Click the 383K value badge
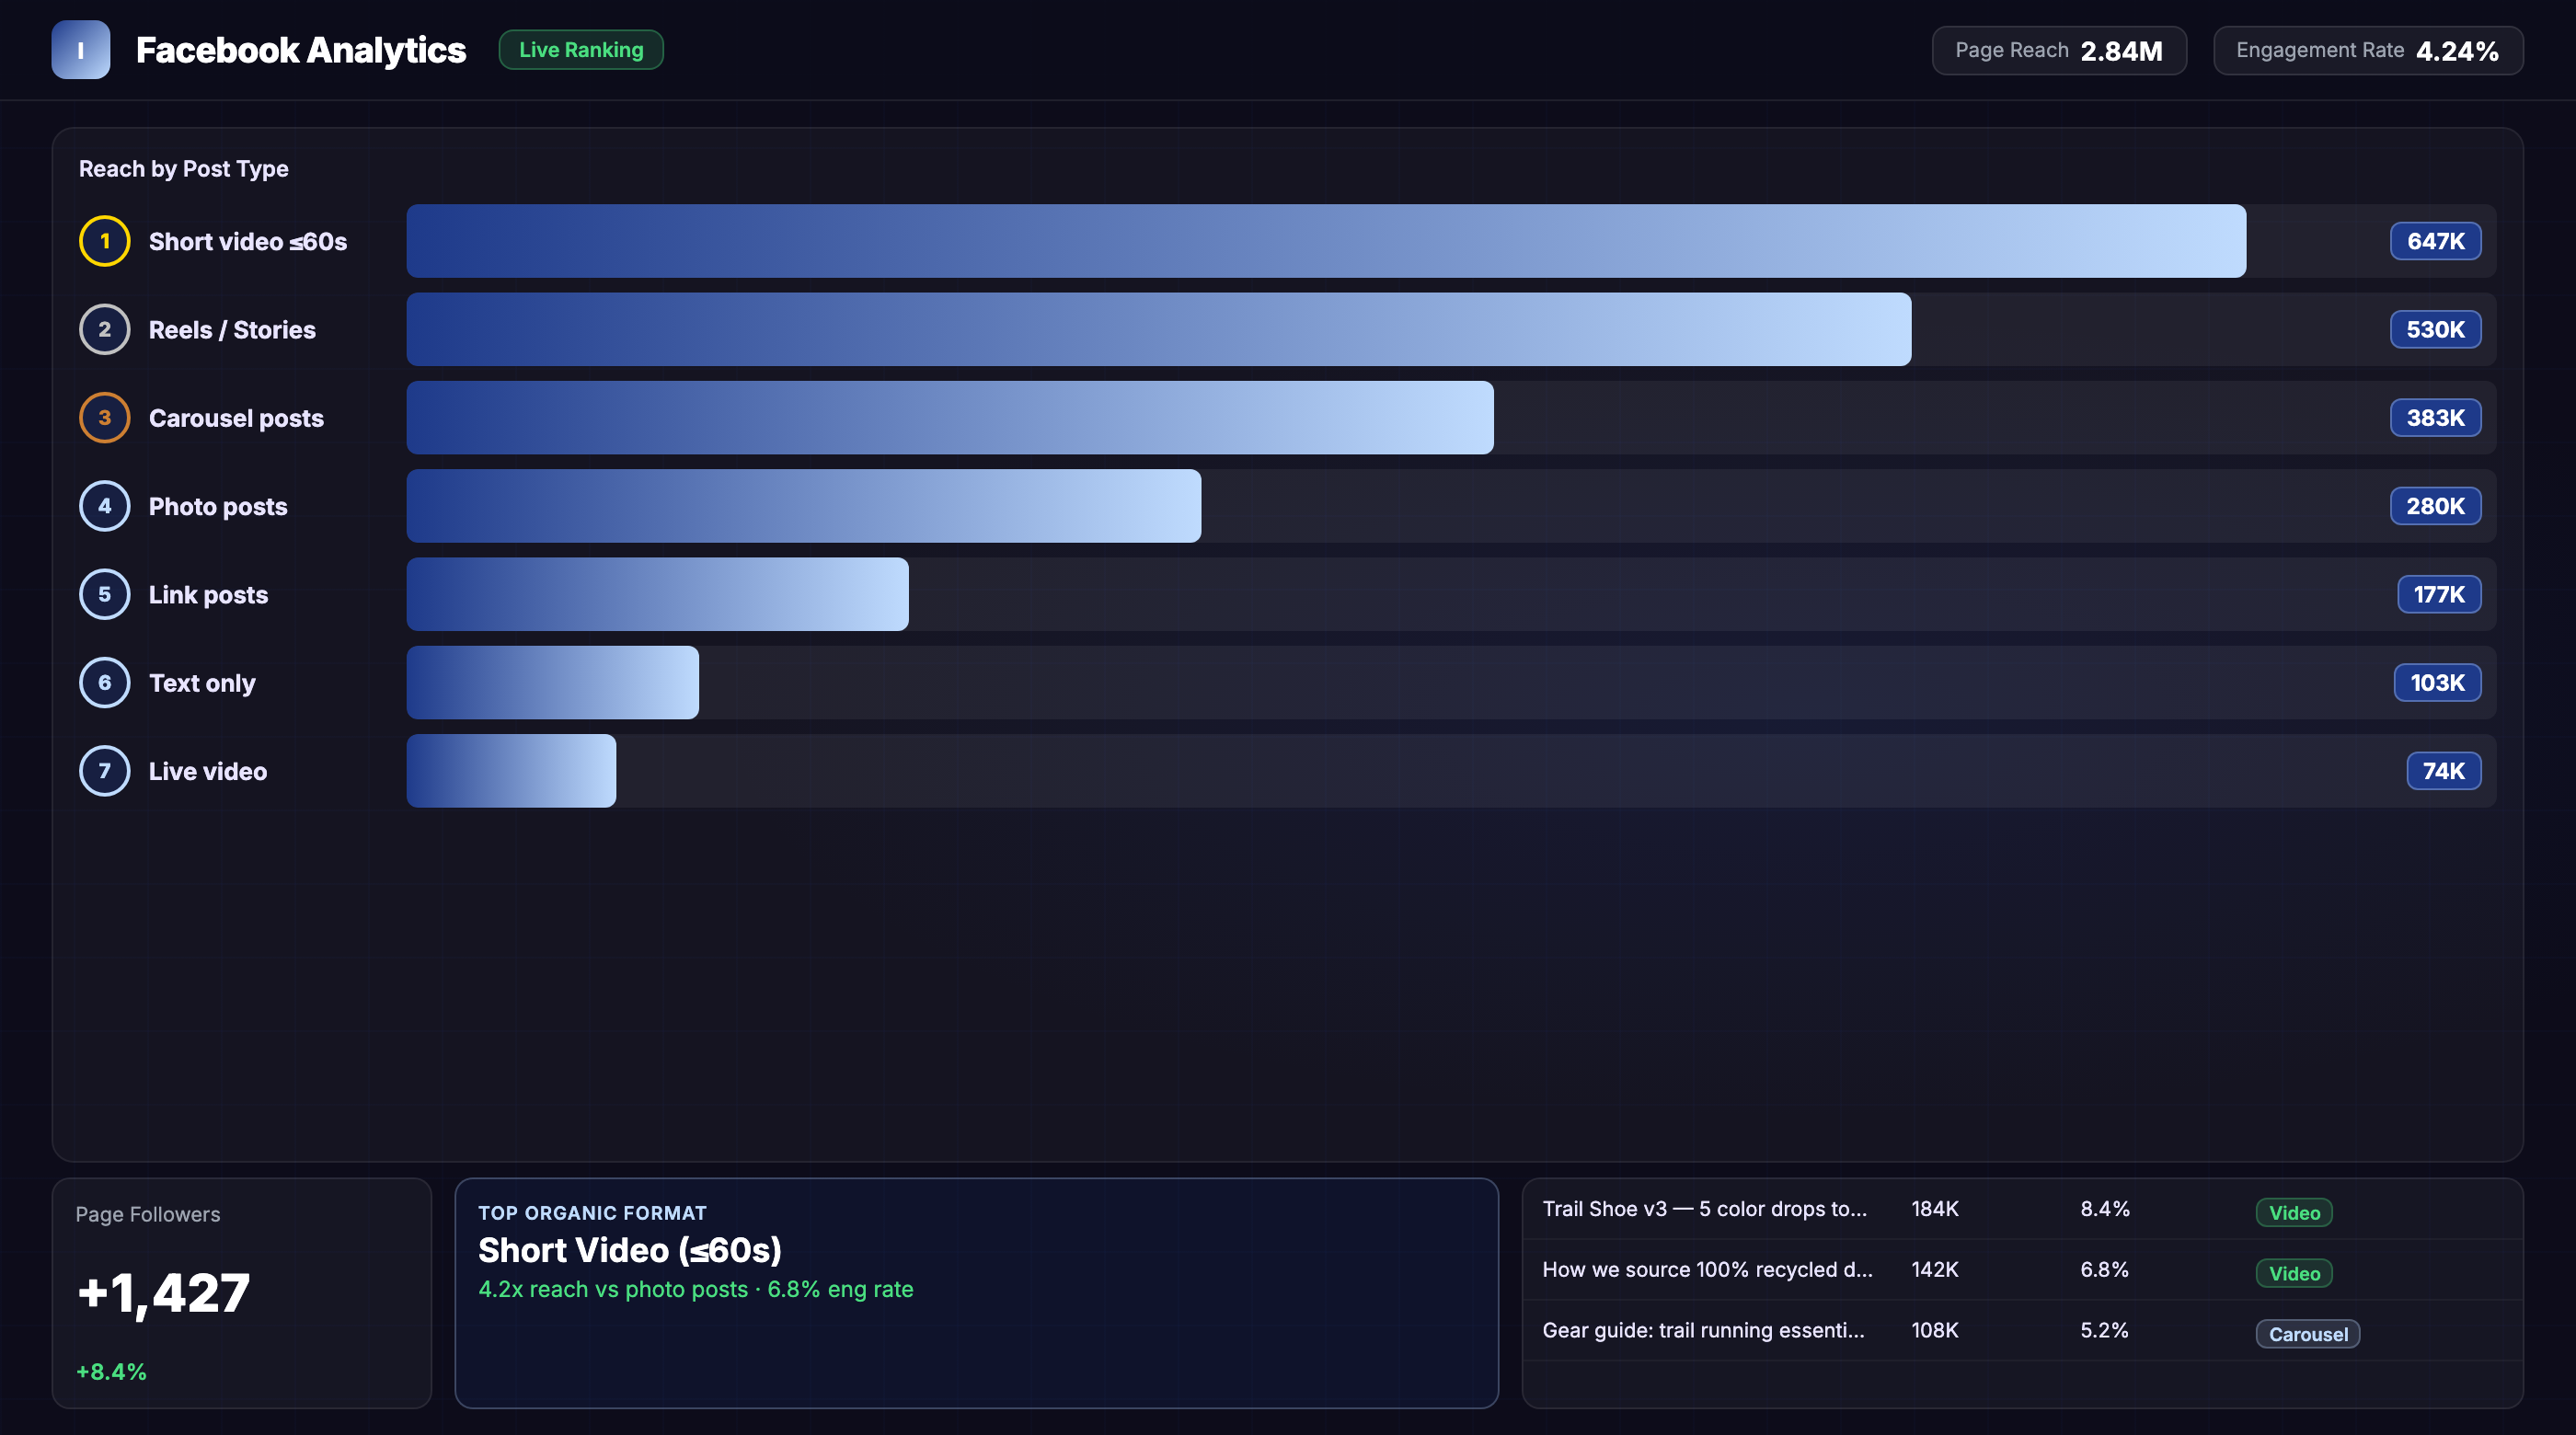 point(2435,418)
